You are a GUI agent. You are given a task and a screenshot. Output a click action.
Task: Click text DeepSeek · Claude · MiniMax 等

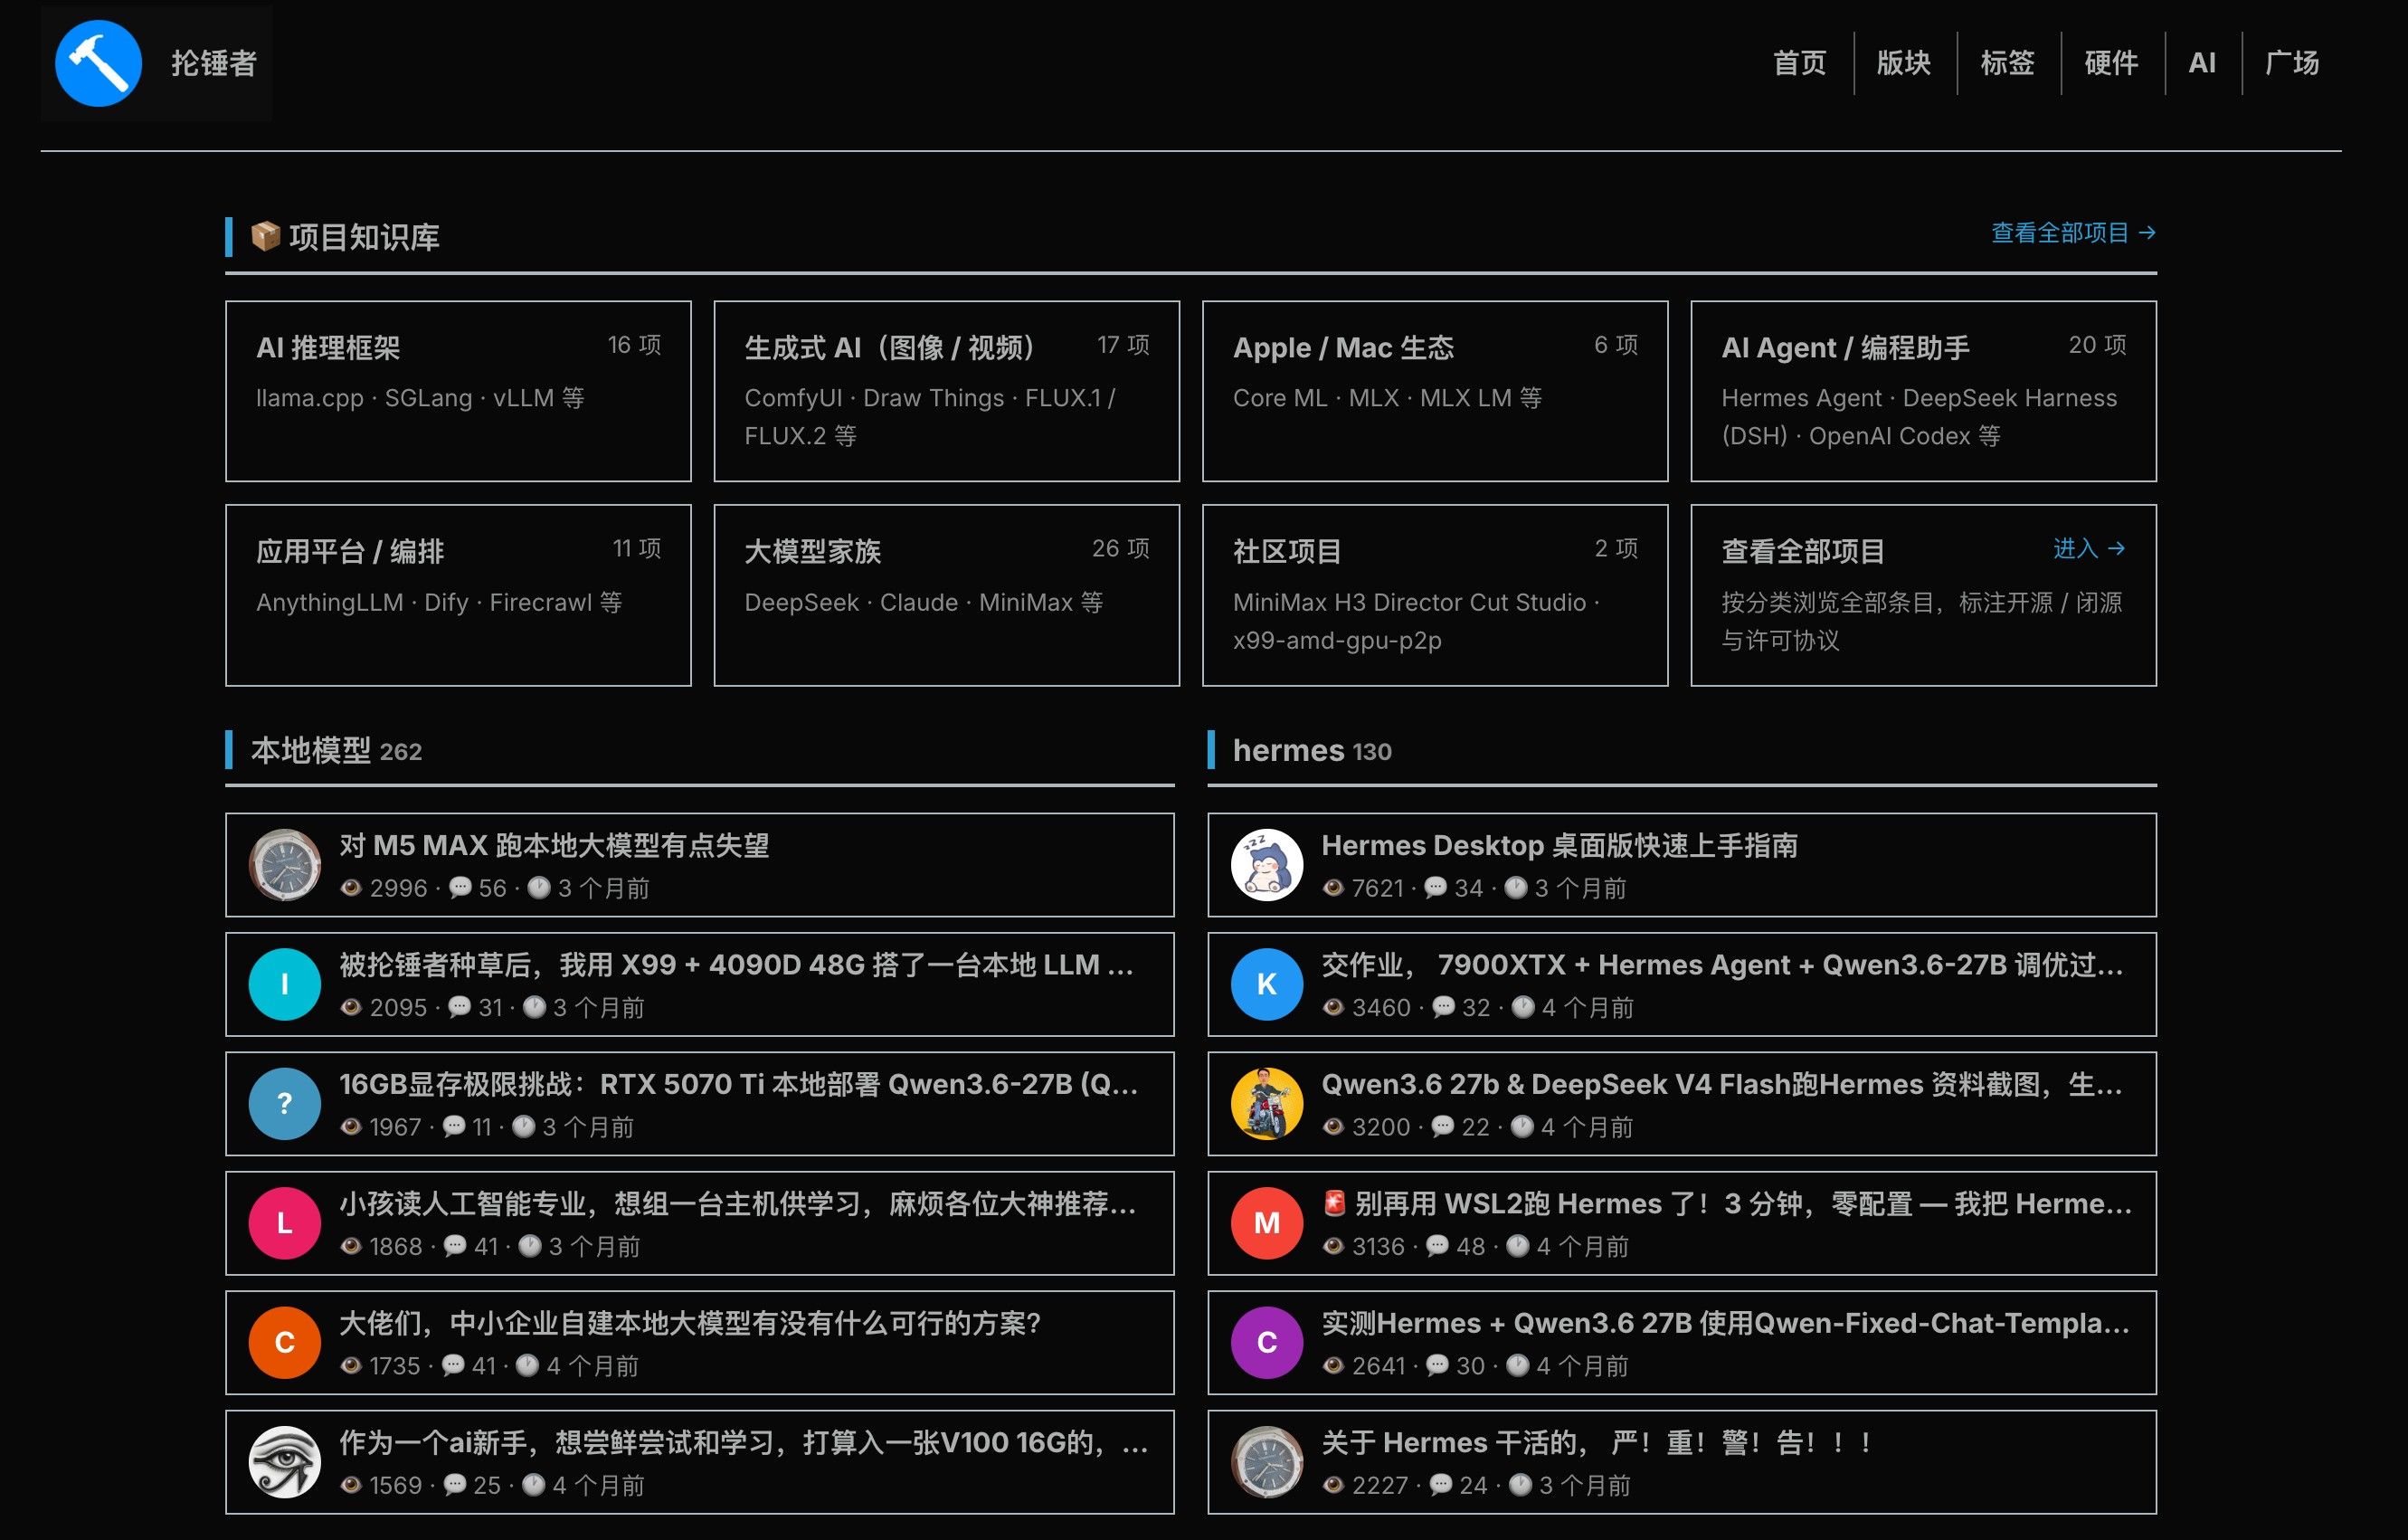click(x=923, y=603)
